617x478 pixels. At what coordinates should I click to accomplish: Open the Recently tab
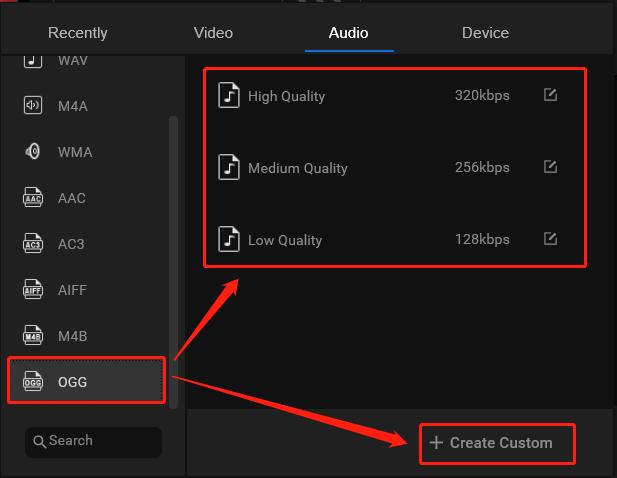tap(78, 33)
